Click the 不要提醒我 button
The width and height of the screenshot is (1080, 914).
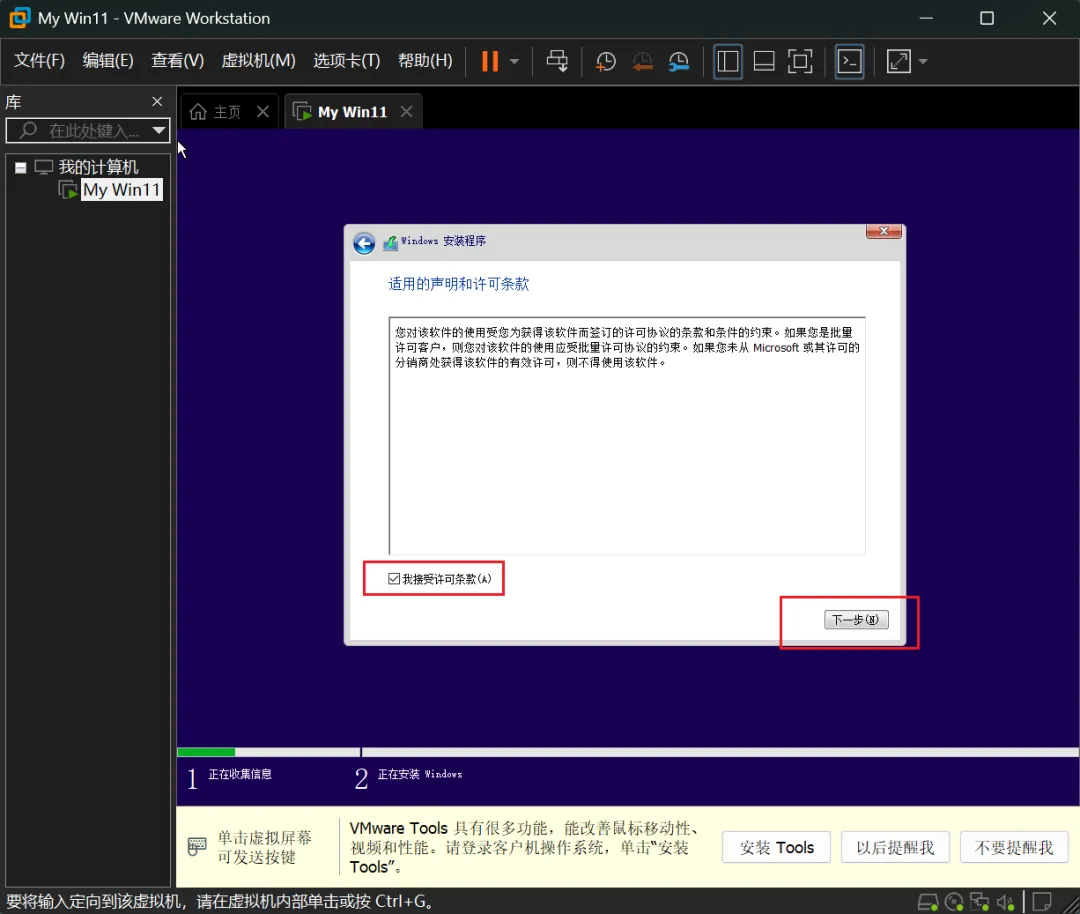1014,847
